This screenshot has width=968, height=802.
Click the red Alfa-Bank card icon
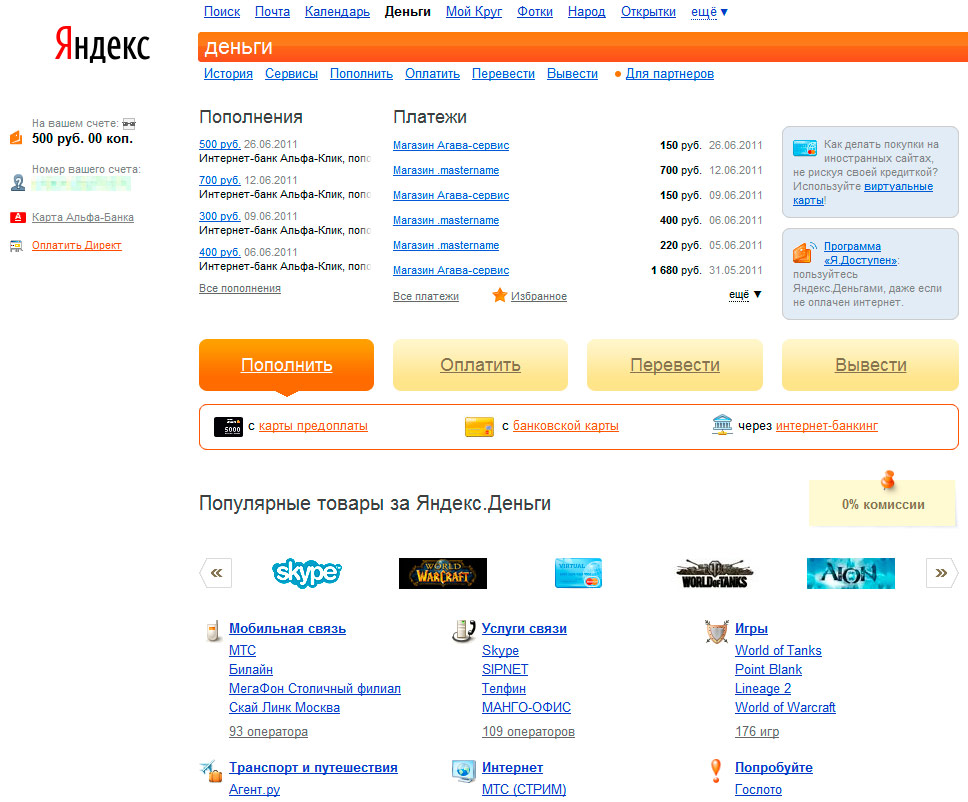[17, 217]
